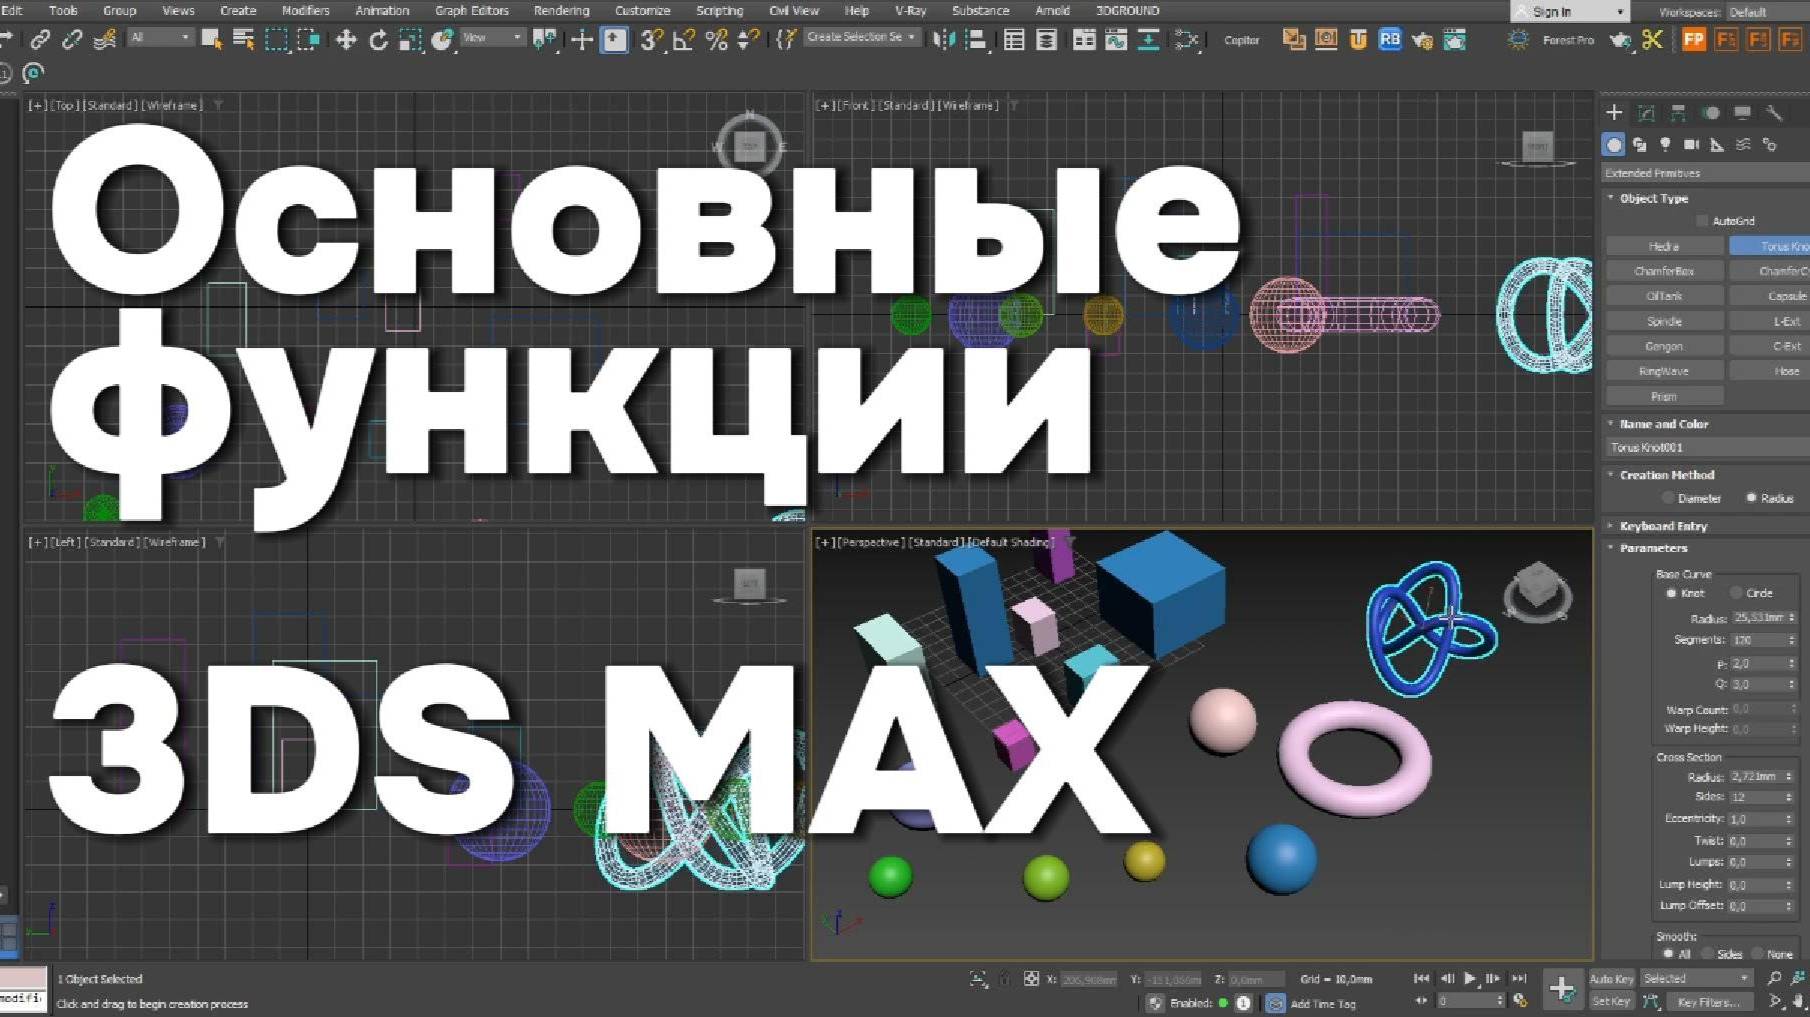Open the Utilities panel wrench icon
The height and width of the screenshot is (1017, 1810).
(1774, 113)
